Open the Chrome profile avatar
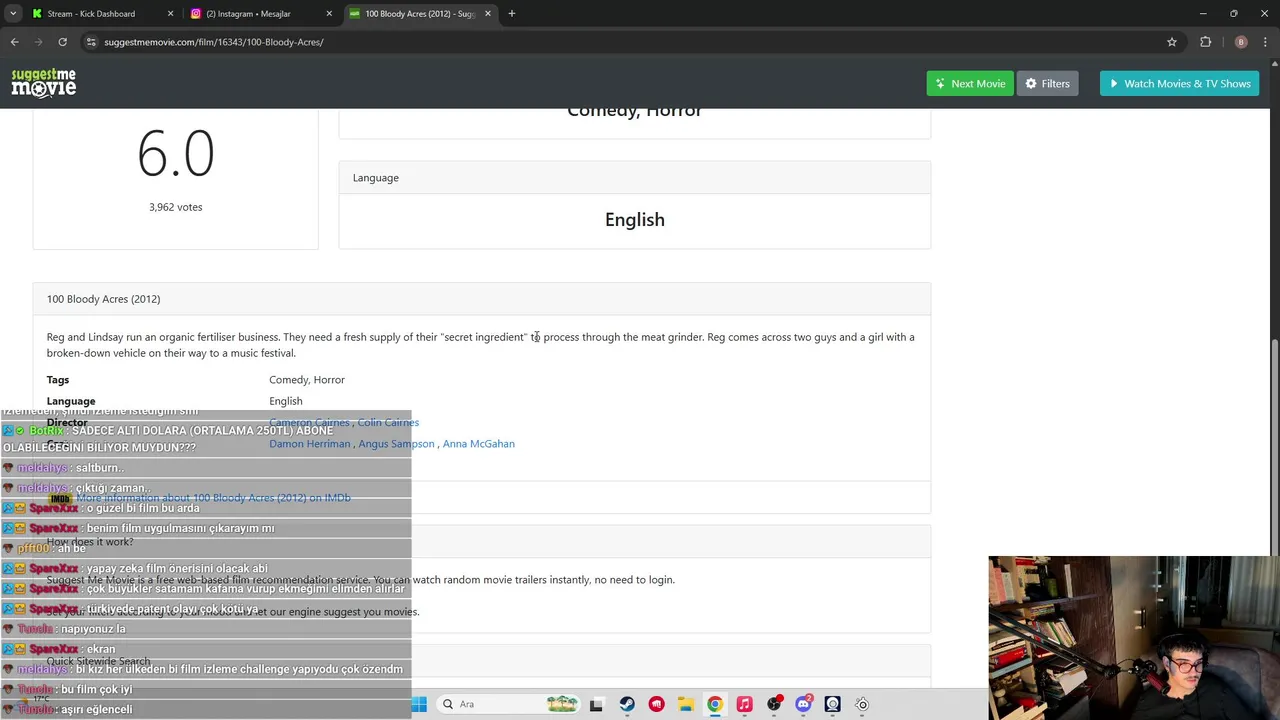The height and width of the screenshot is (720, 1280). click(x=1240, y=42)
